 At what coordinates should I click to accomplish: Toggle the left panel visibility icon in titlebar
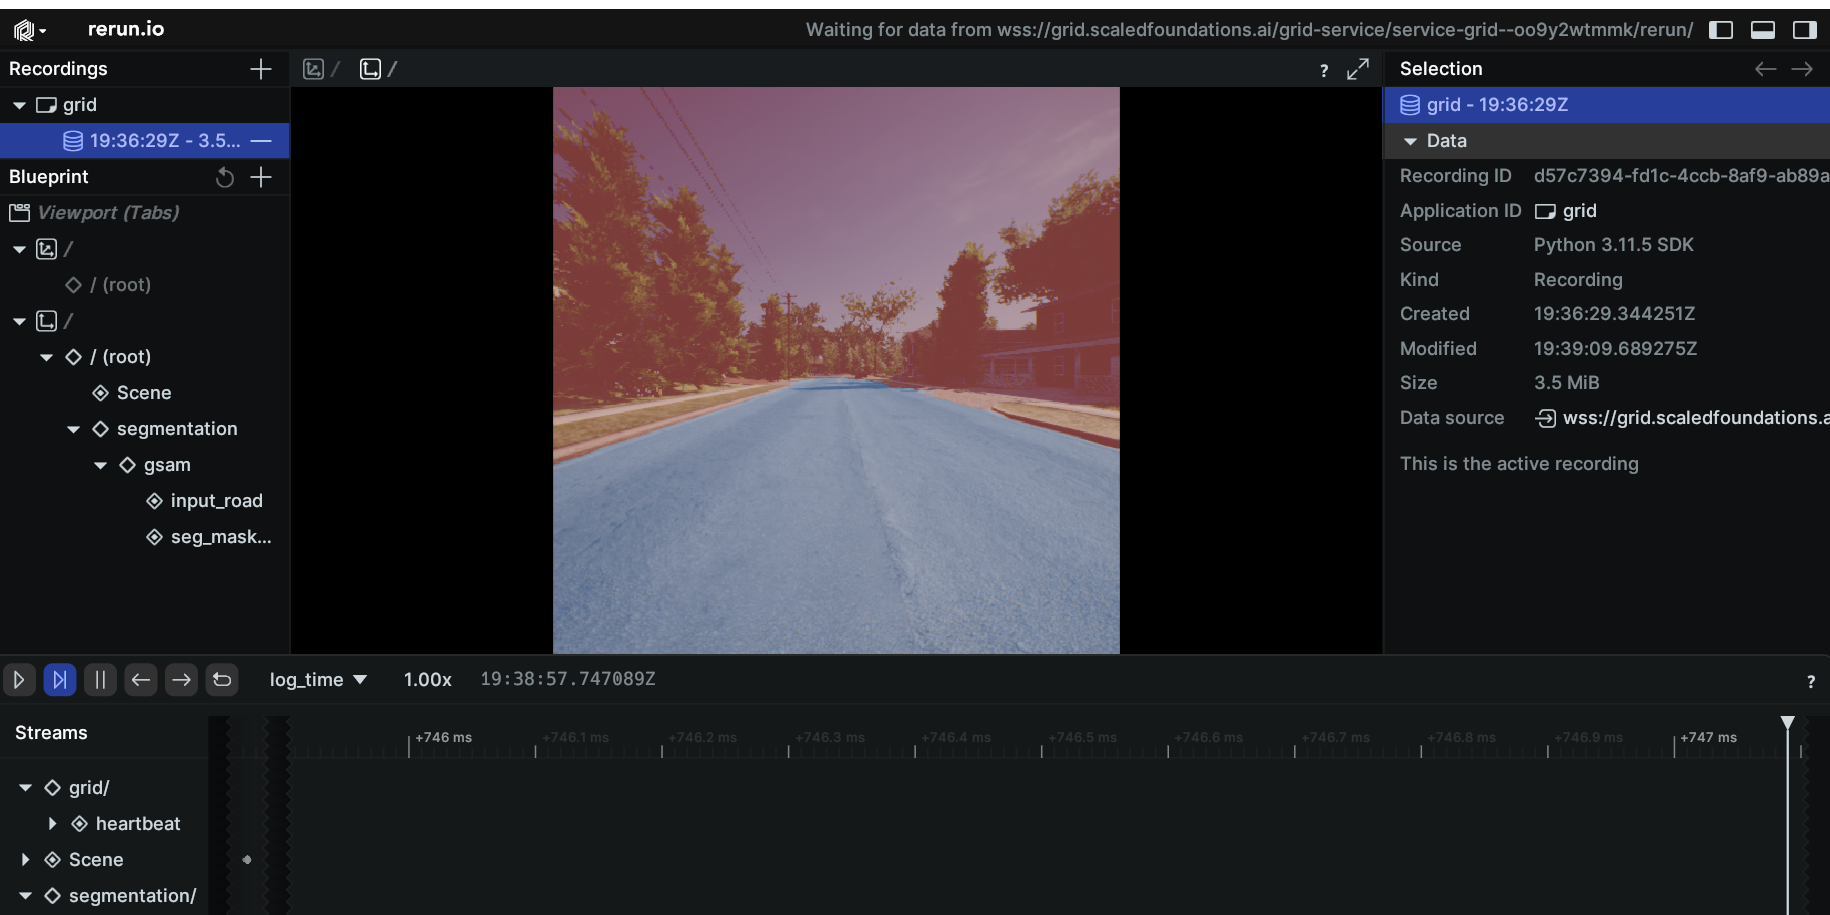coord(1721,29)
